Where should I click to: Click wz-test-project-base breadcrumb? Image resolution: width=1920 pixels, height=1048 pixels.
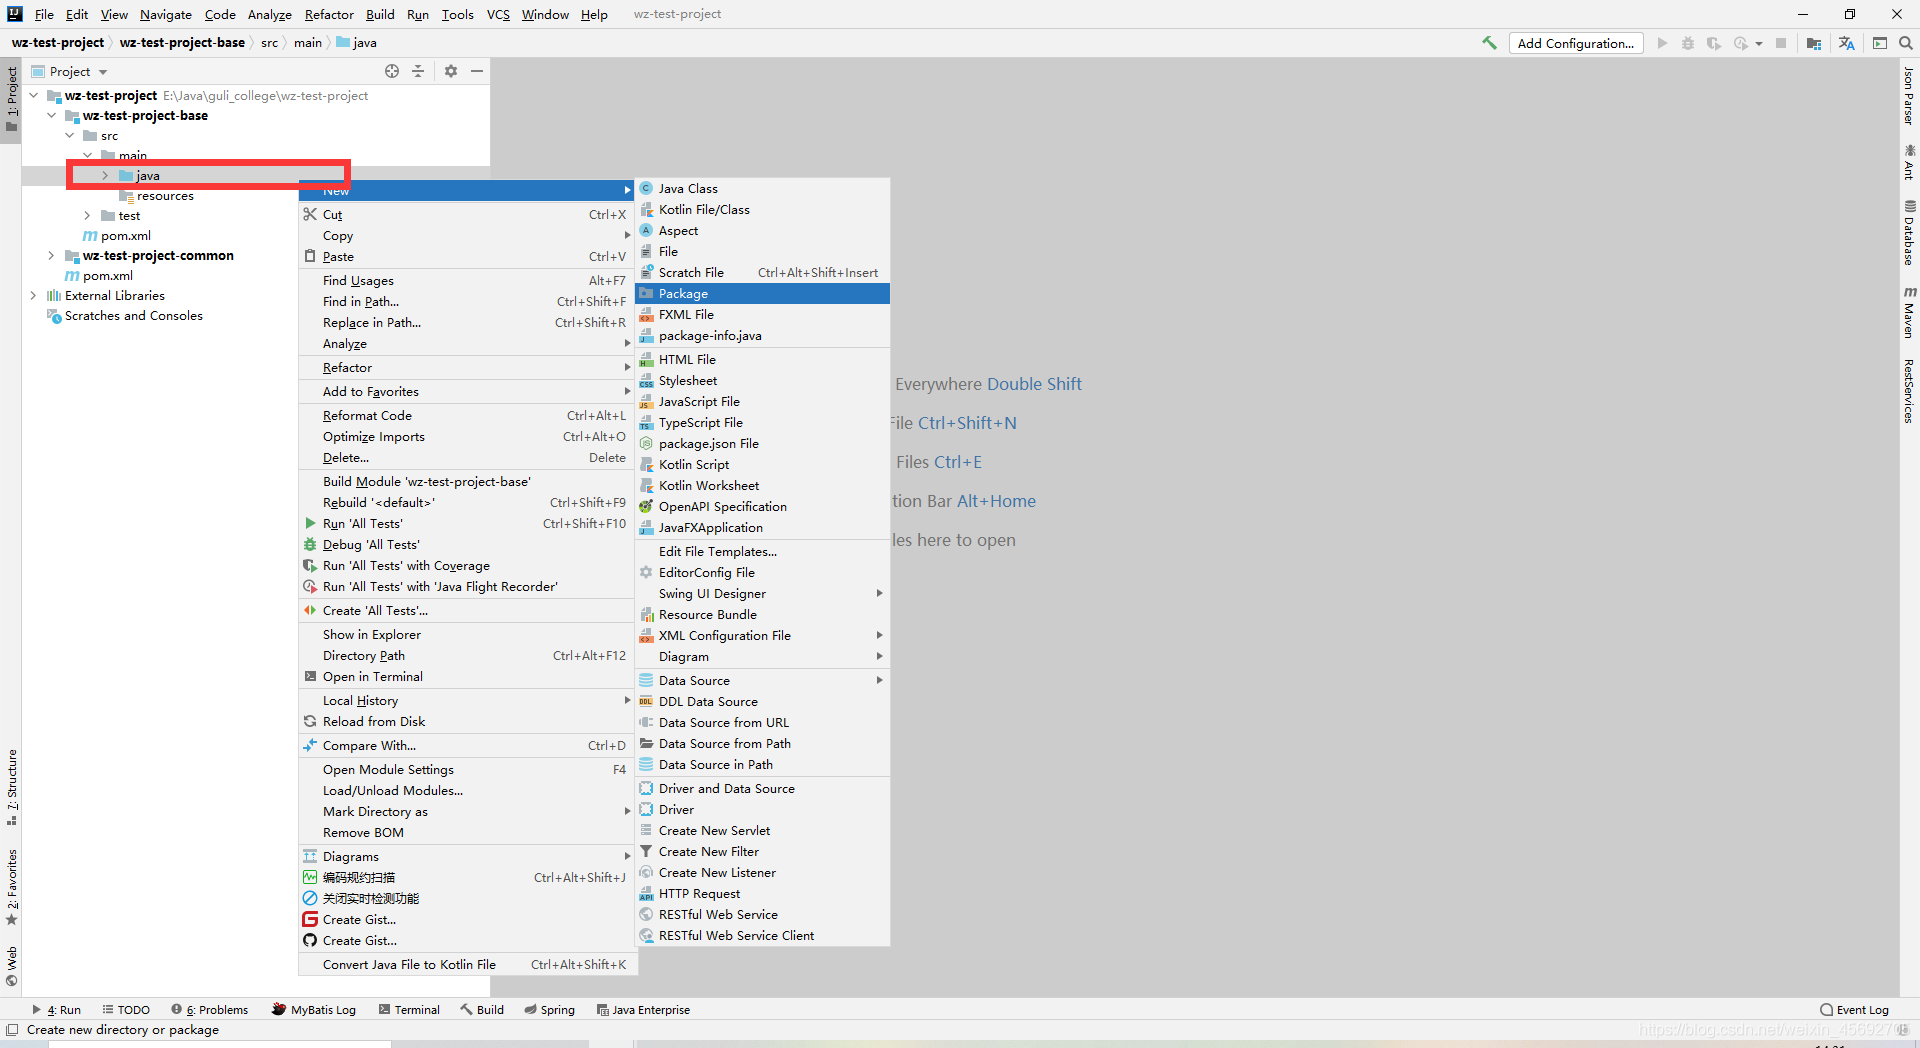click(x=182, y=43)
